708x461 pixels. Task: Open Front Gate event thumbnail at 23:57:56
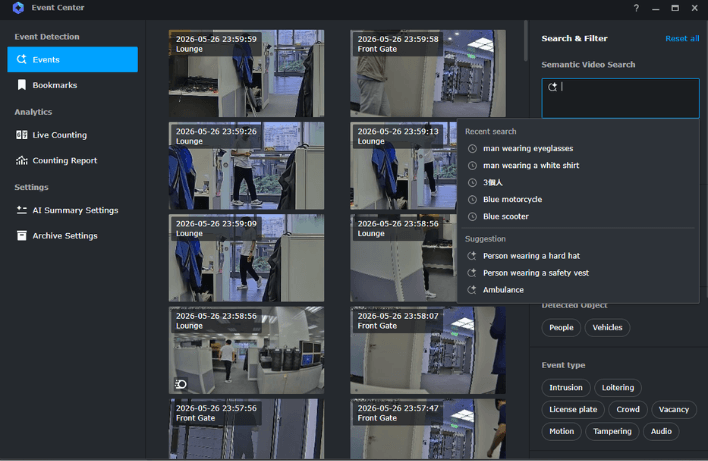coord(246,429)
